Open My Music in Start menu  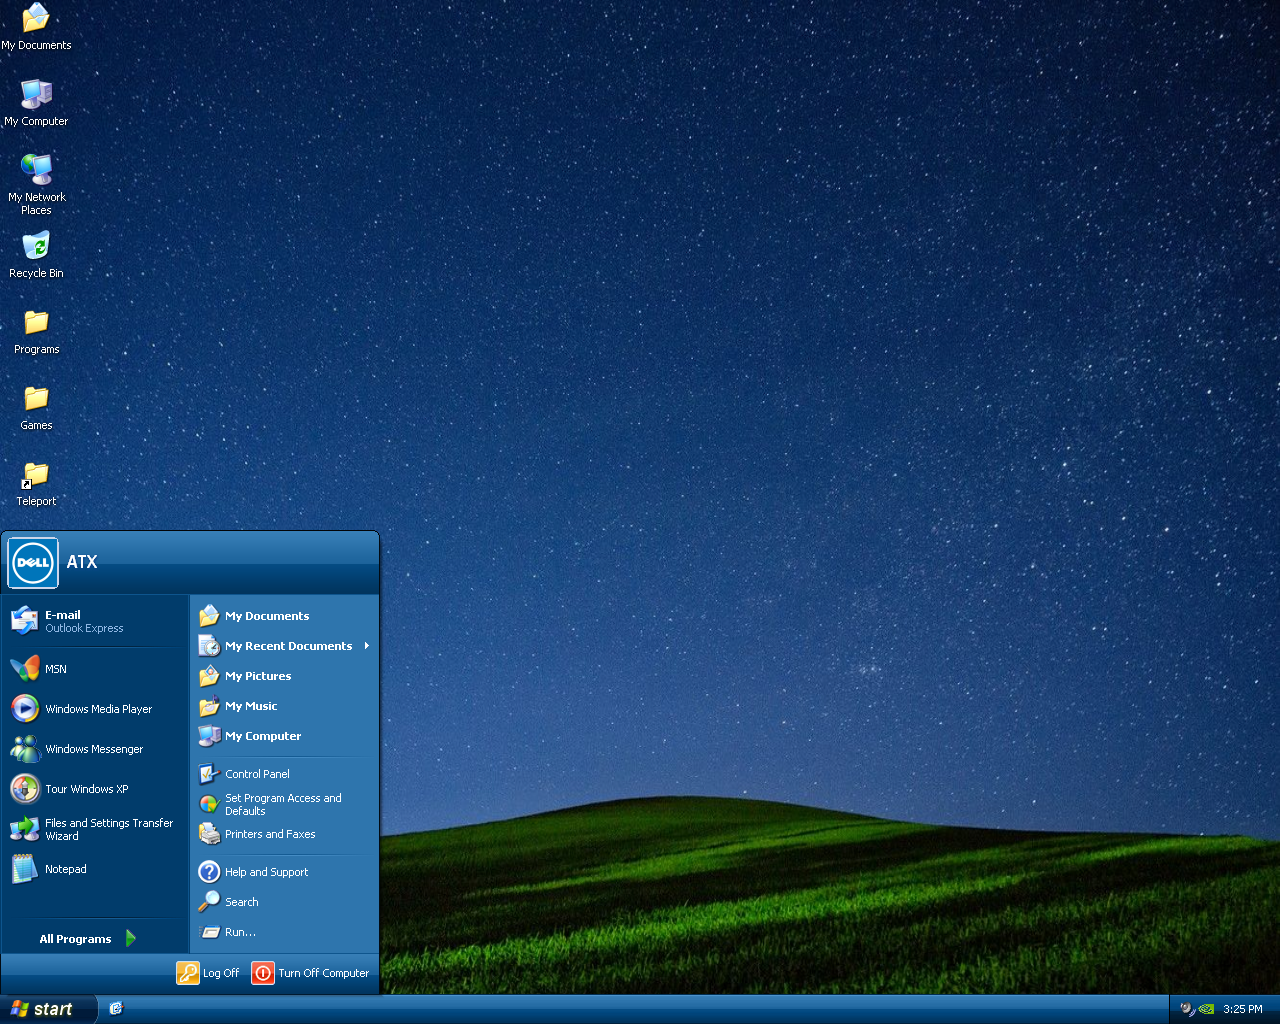click(284, 706)
